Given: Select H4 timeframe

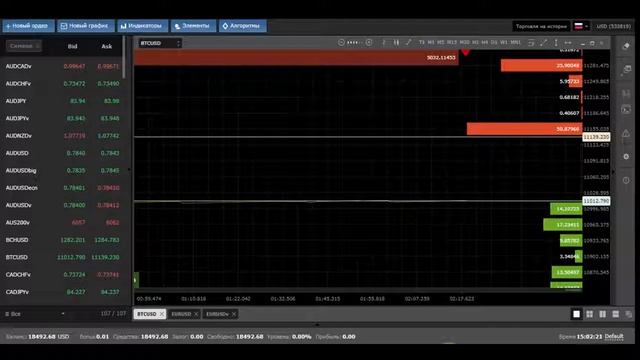Looking at the screenshot, I should 484,42.
